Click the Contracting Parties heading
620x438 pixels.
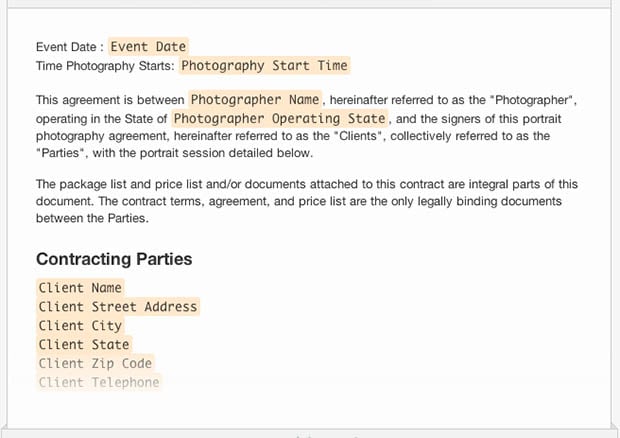(114, 259)
